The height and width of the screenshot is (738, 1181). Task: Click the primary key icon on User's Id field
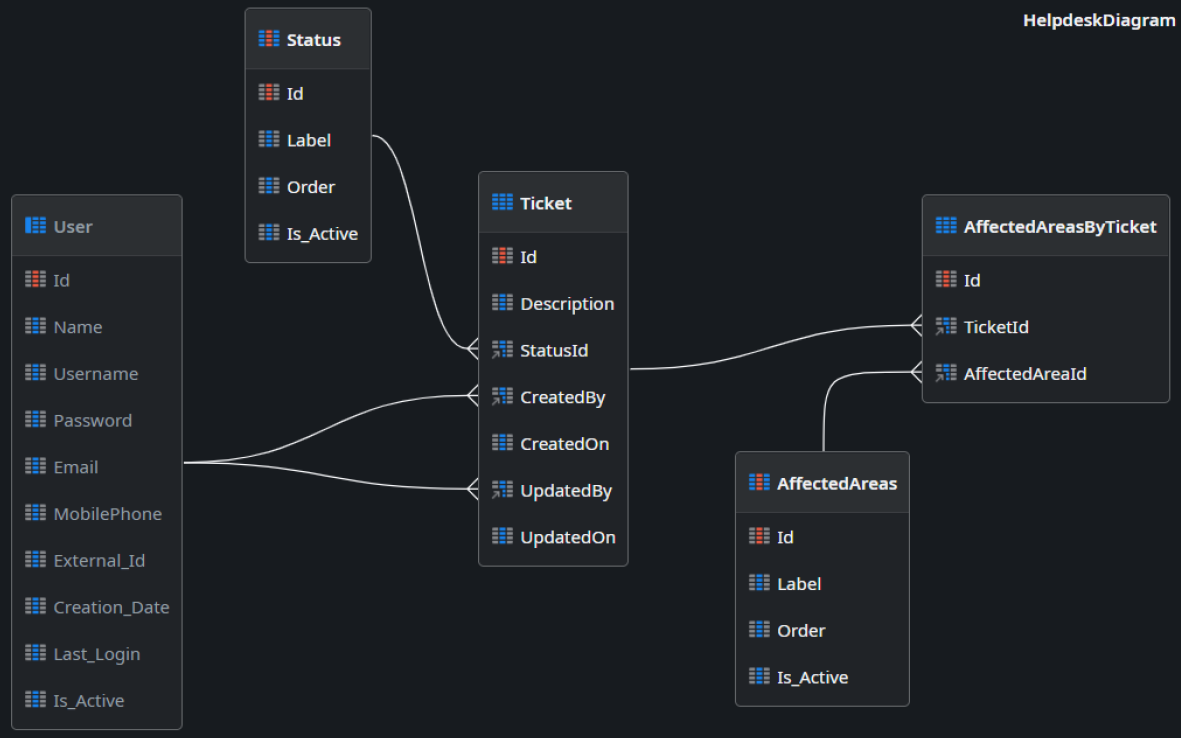coord(34,280)
